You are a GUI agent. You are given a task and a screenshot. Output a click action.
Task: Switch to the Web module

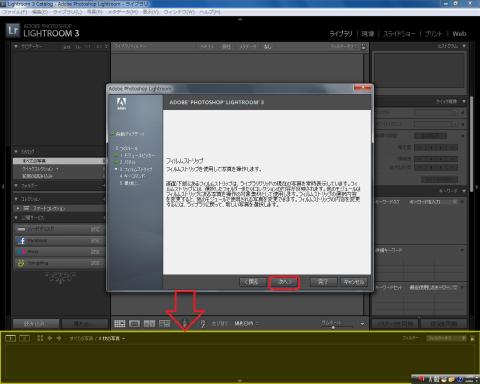459,34
